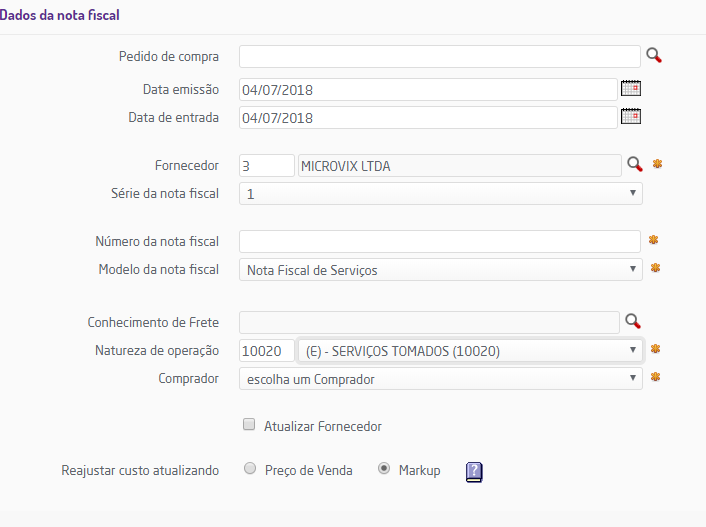Select the Preço de Venda radio option
This screenshot has height=527, width=706.
pos(250,468)
